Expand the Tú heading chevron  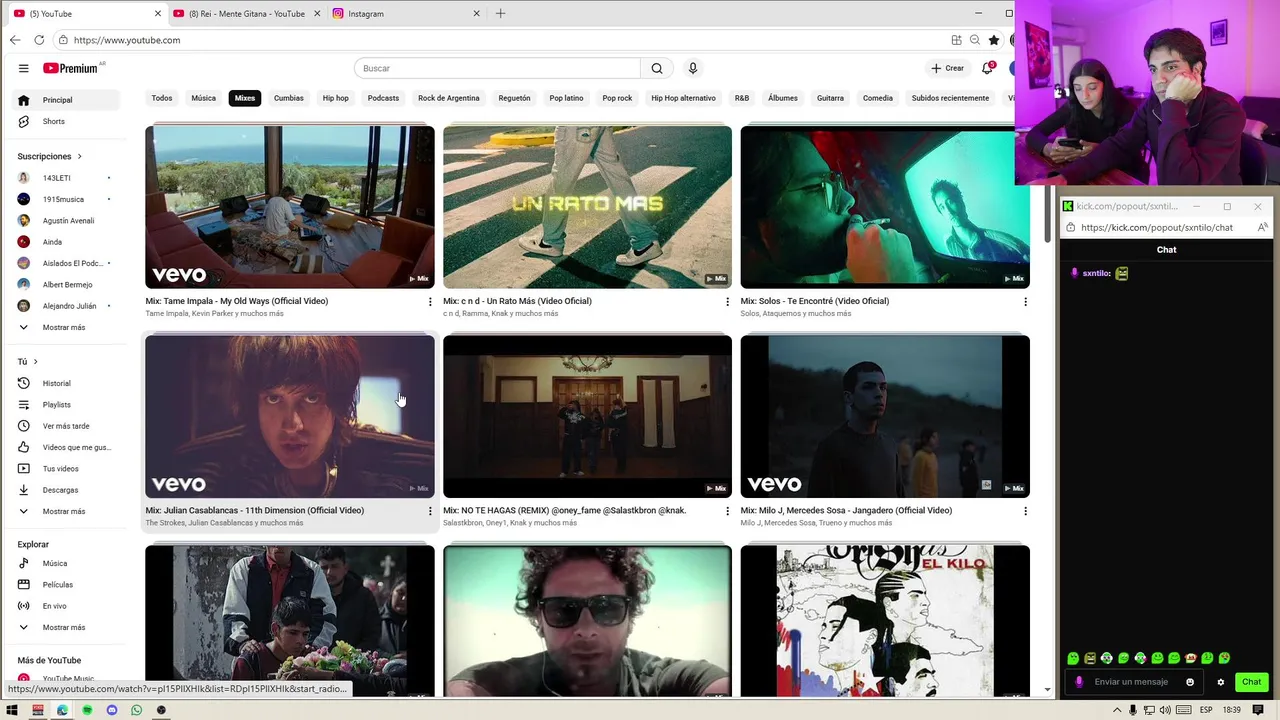coord(35,361)
